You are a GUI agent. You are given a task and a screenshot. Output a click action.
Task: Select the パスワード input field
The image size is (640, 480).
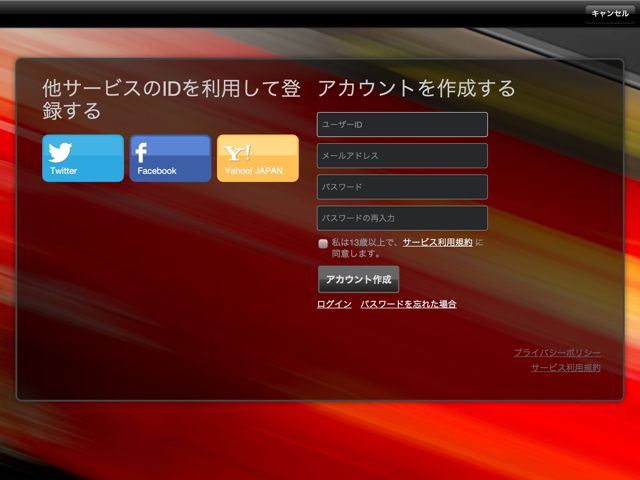[x=402, y=187]
